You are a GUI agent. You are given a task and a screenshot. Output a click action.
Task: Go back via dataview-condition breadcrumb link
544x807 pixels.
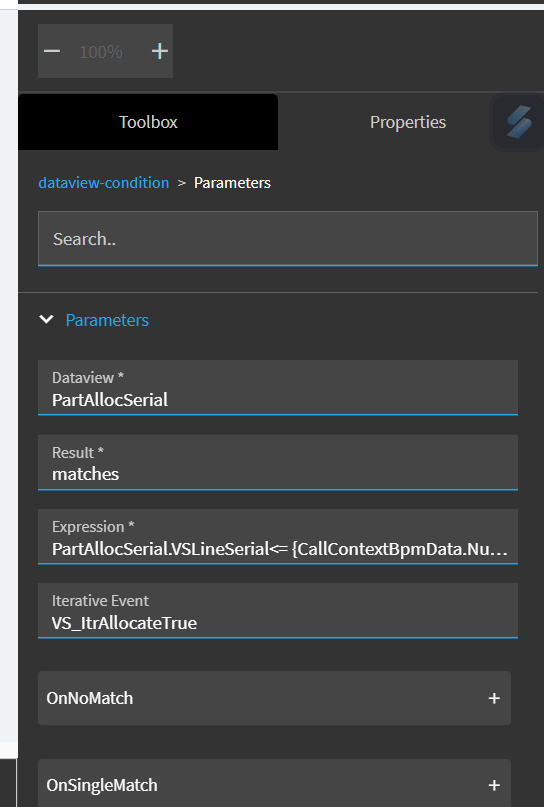pos(104,183)
